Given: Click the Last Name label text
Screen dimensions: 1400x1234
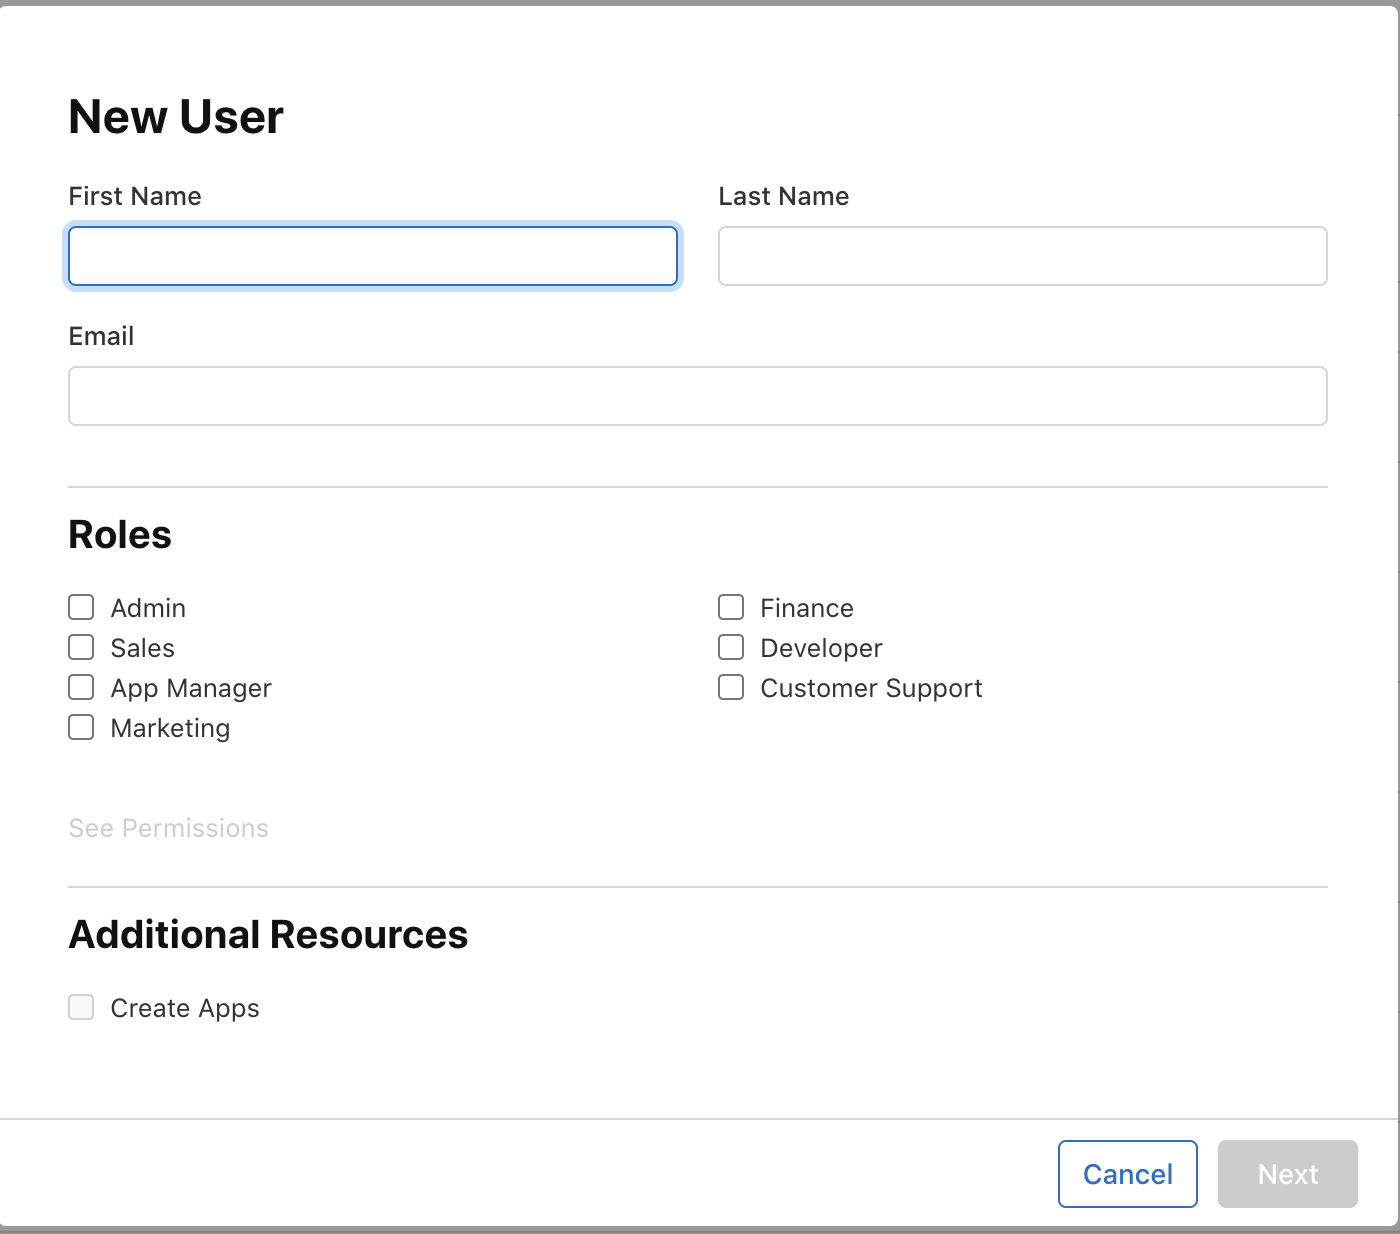Looking at the screenshot, I should [783, 196].
